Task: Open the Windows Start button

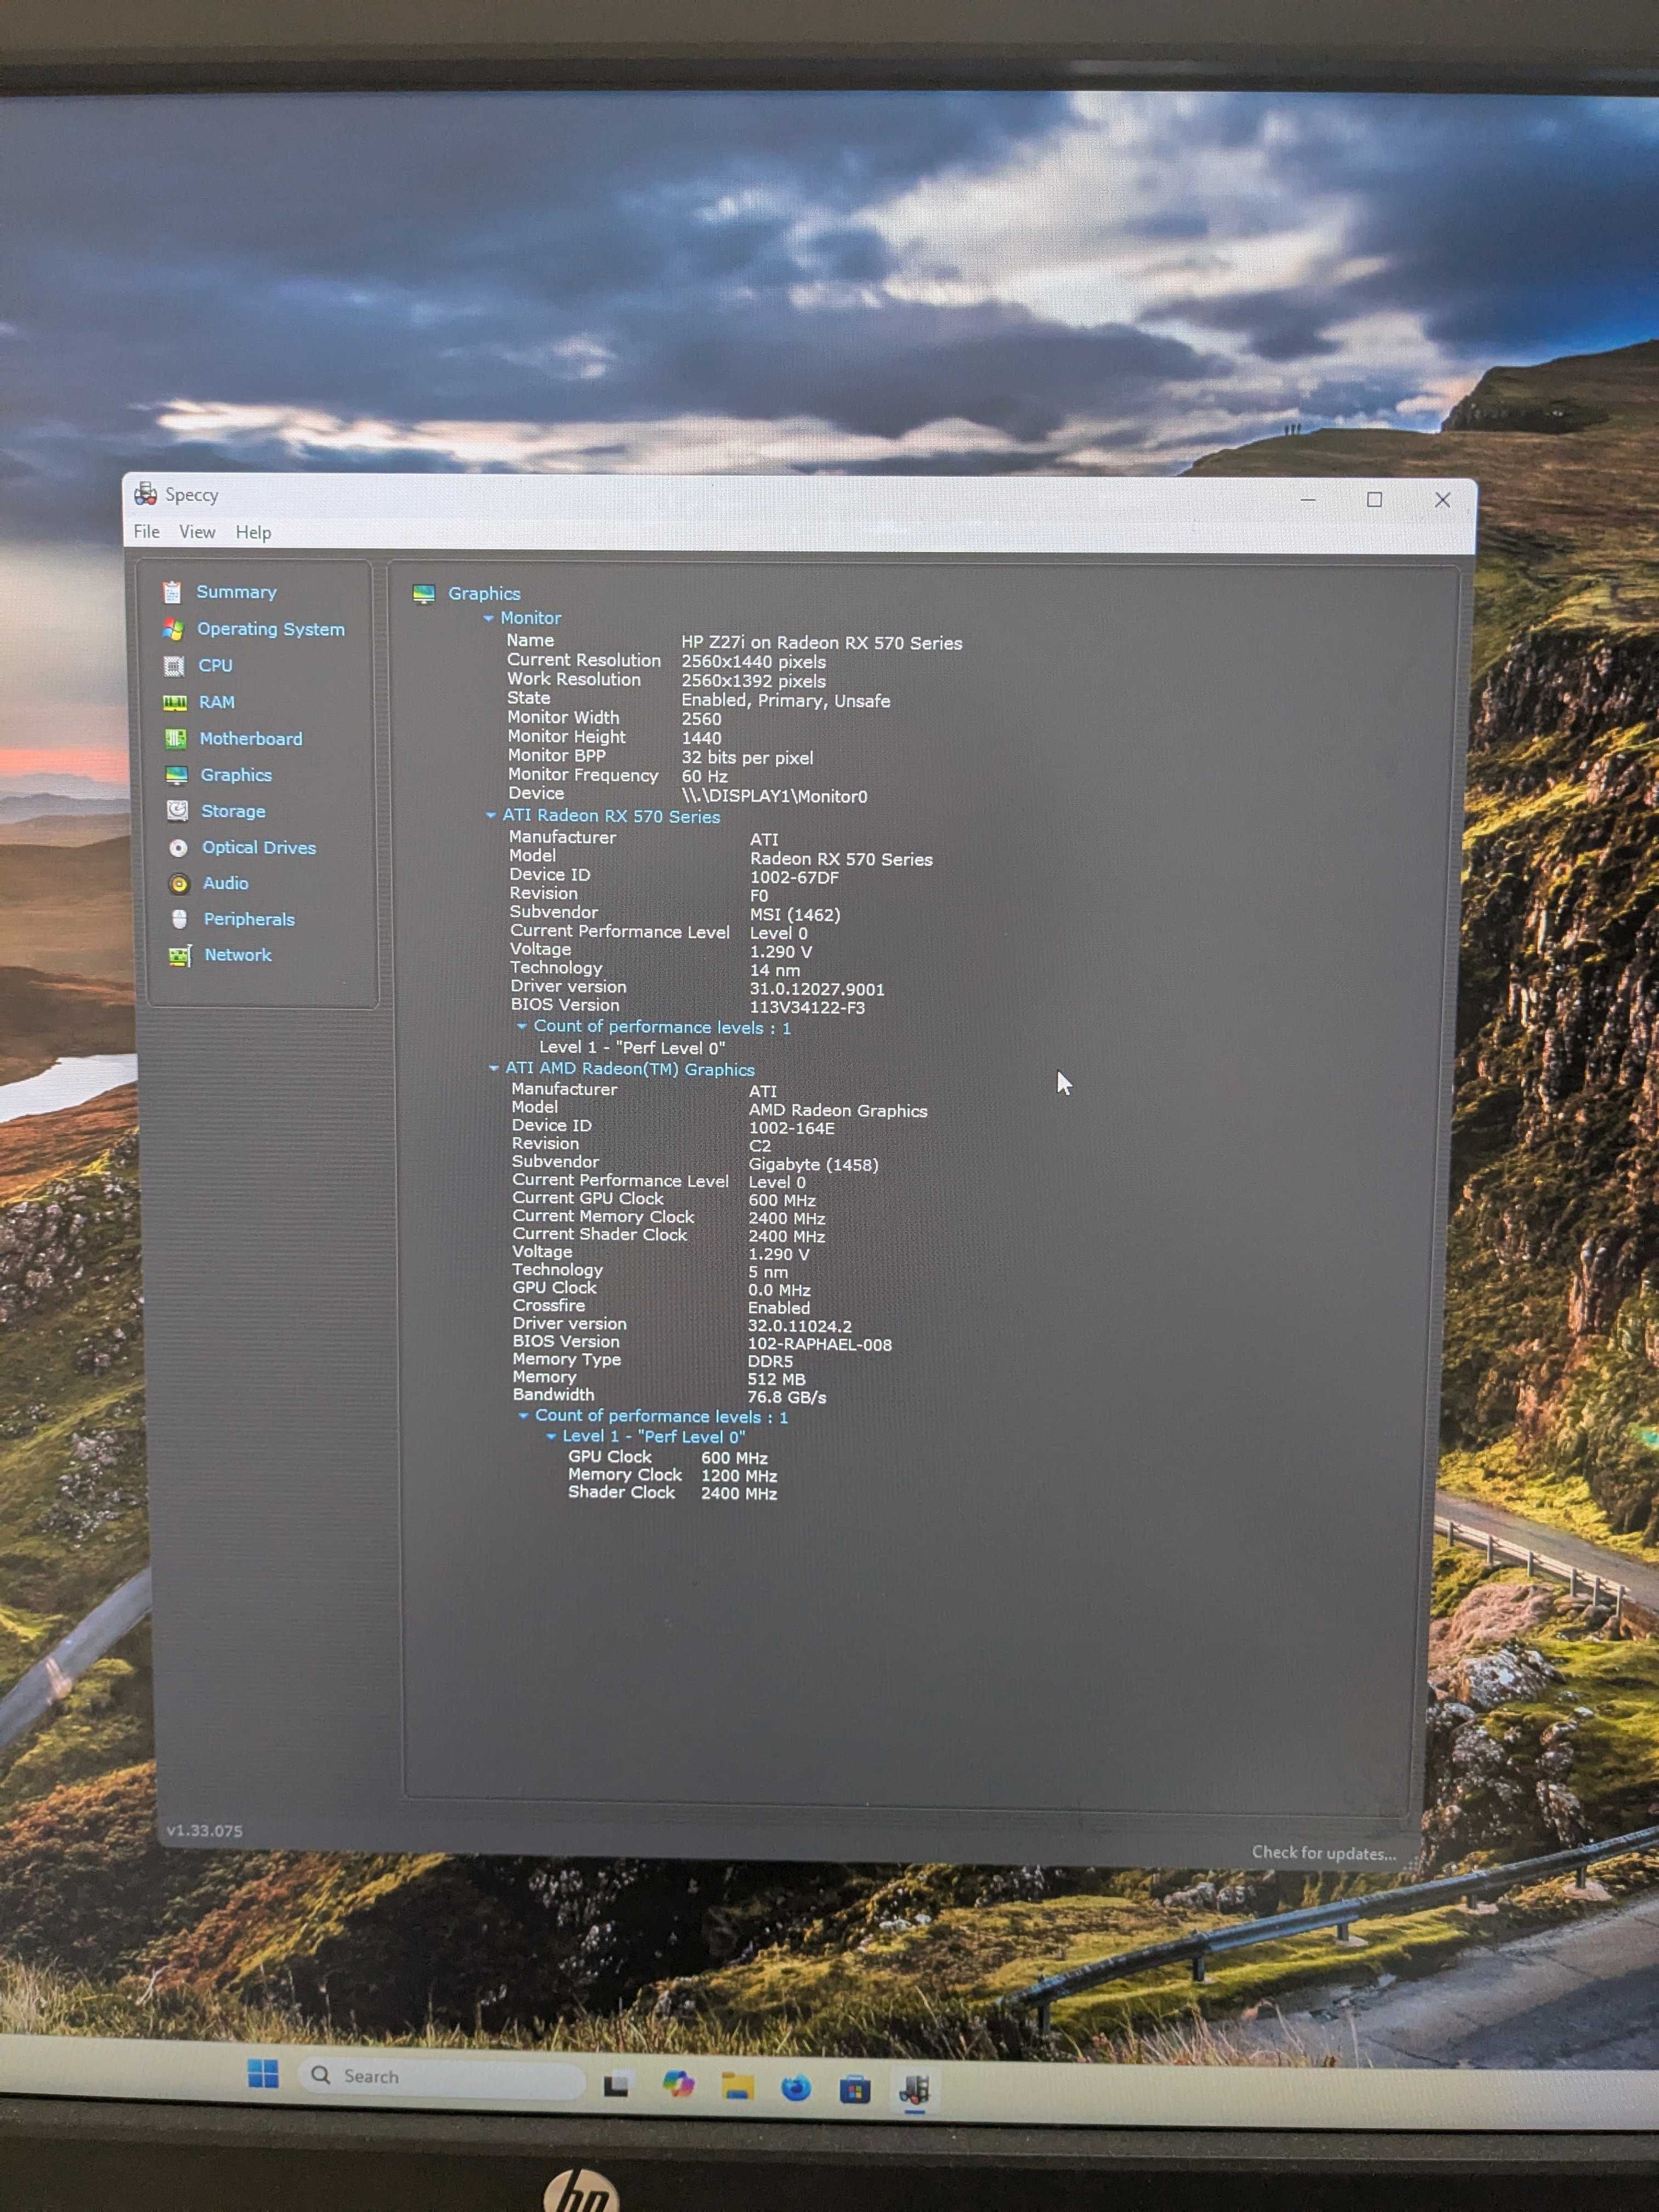Action: [x=263, y=2073]
